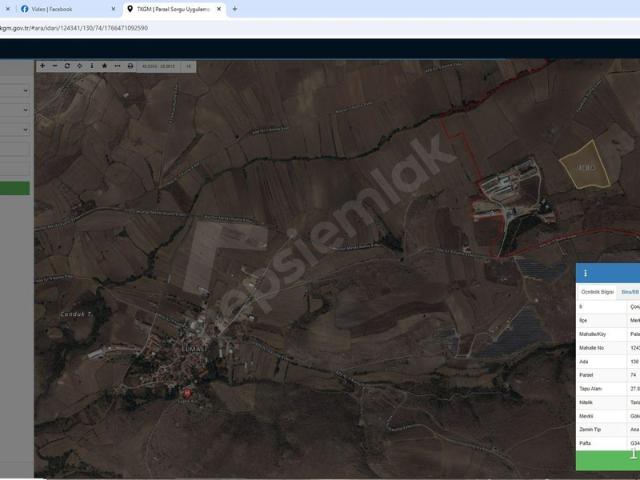
Task: Click the İlçe row label
Action: click(583, 320)
